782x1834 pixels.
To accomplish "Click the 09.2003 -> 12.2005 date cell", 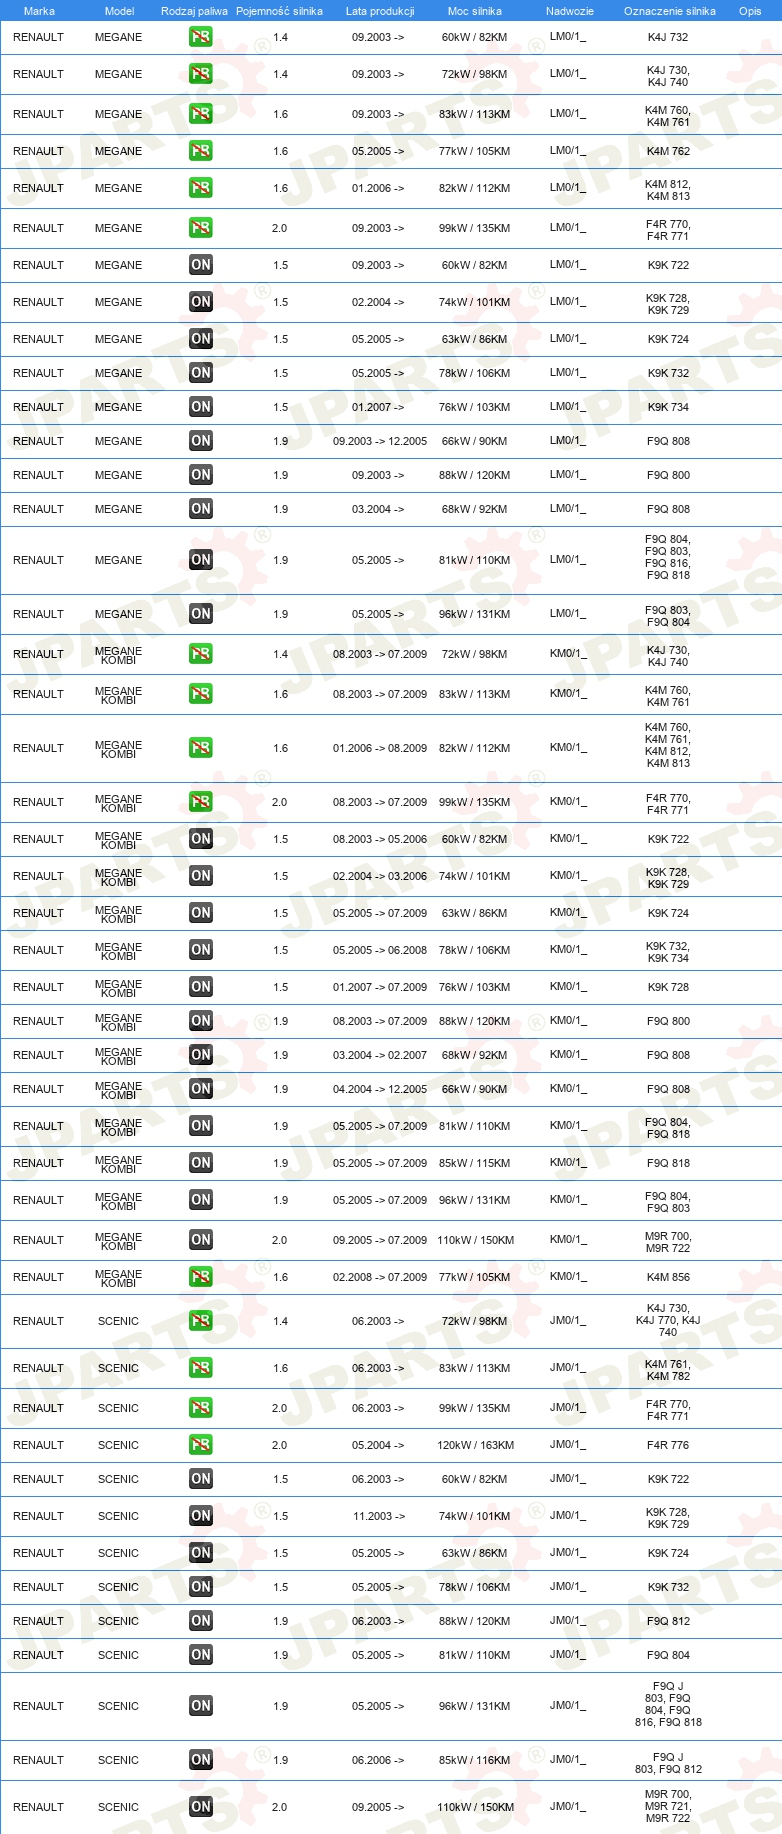I will click(x=380, y=441).
